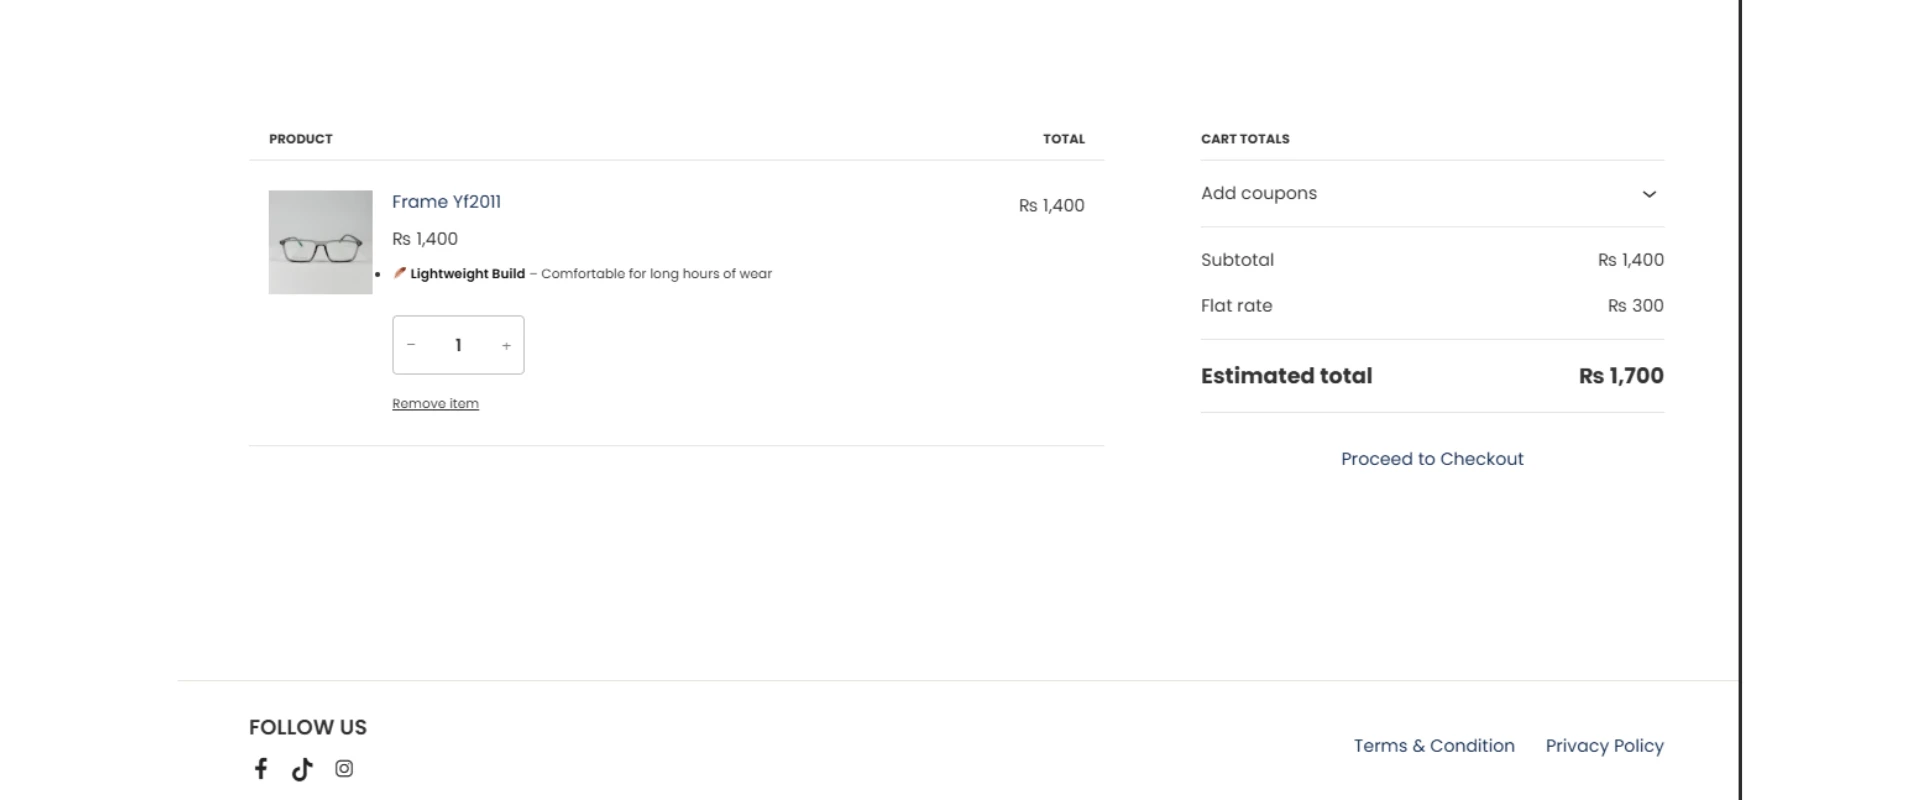Decrease quantity with the minus button

pyautogui.click(x=411, y=345)
